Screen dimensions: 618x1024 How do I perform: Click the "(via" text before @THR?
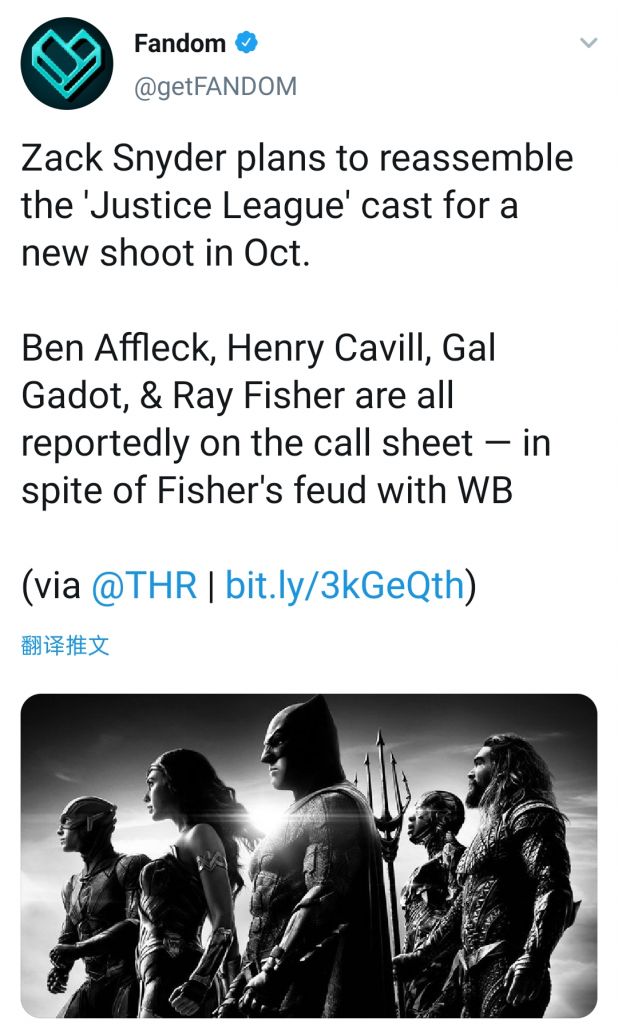[51, 585]
